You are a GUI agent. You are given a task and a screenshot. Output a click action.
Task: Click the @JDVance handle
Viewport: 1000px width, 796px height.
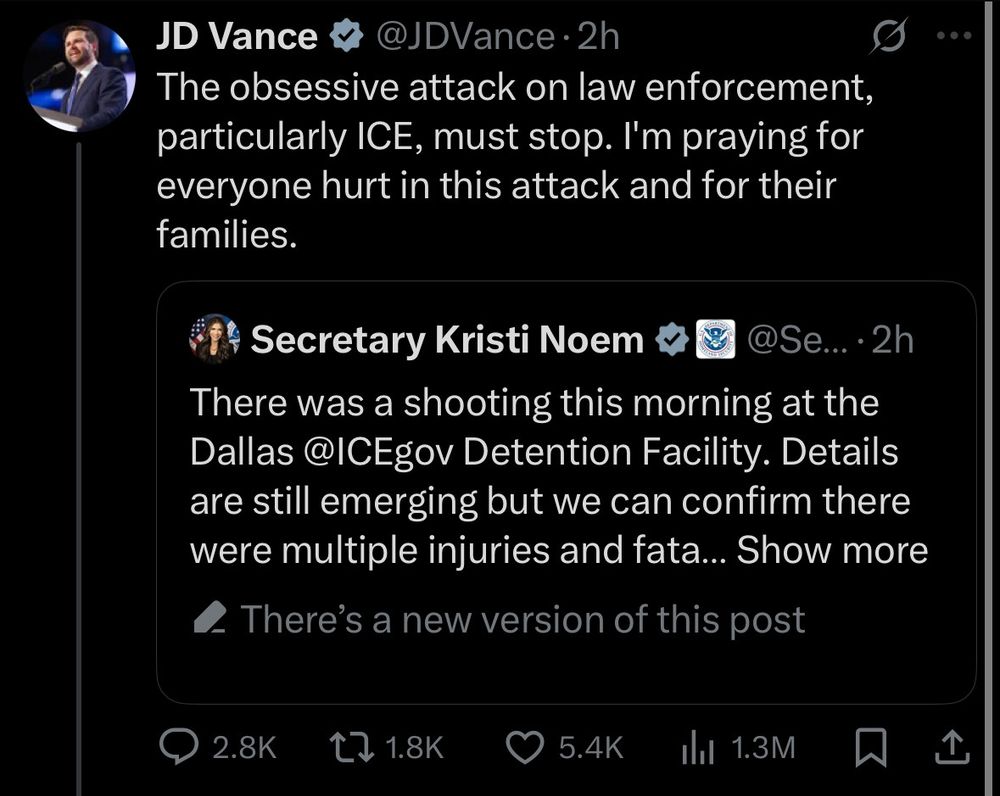coord(466,34)
